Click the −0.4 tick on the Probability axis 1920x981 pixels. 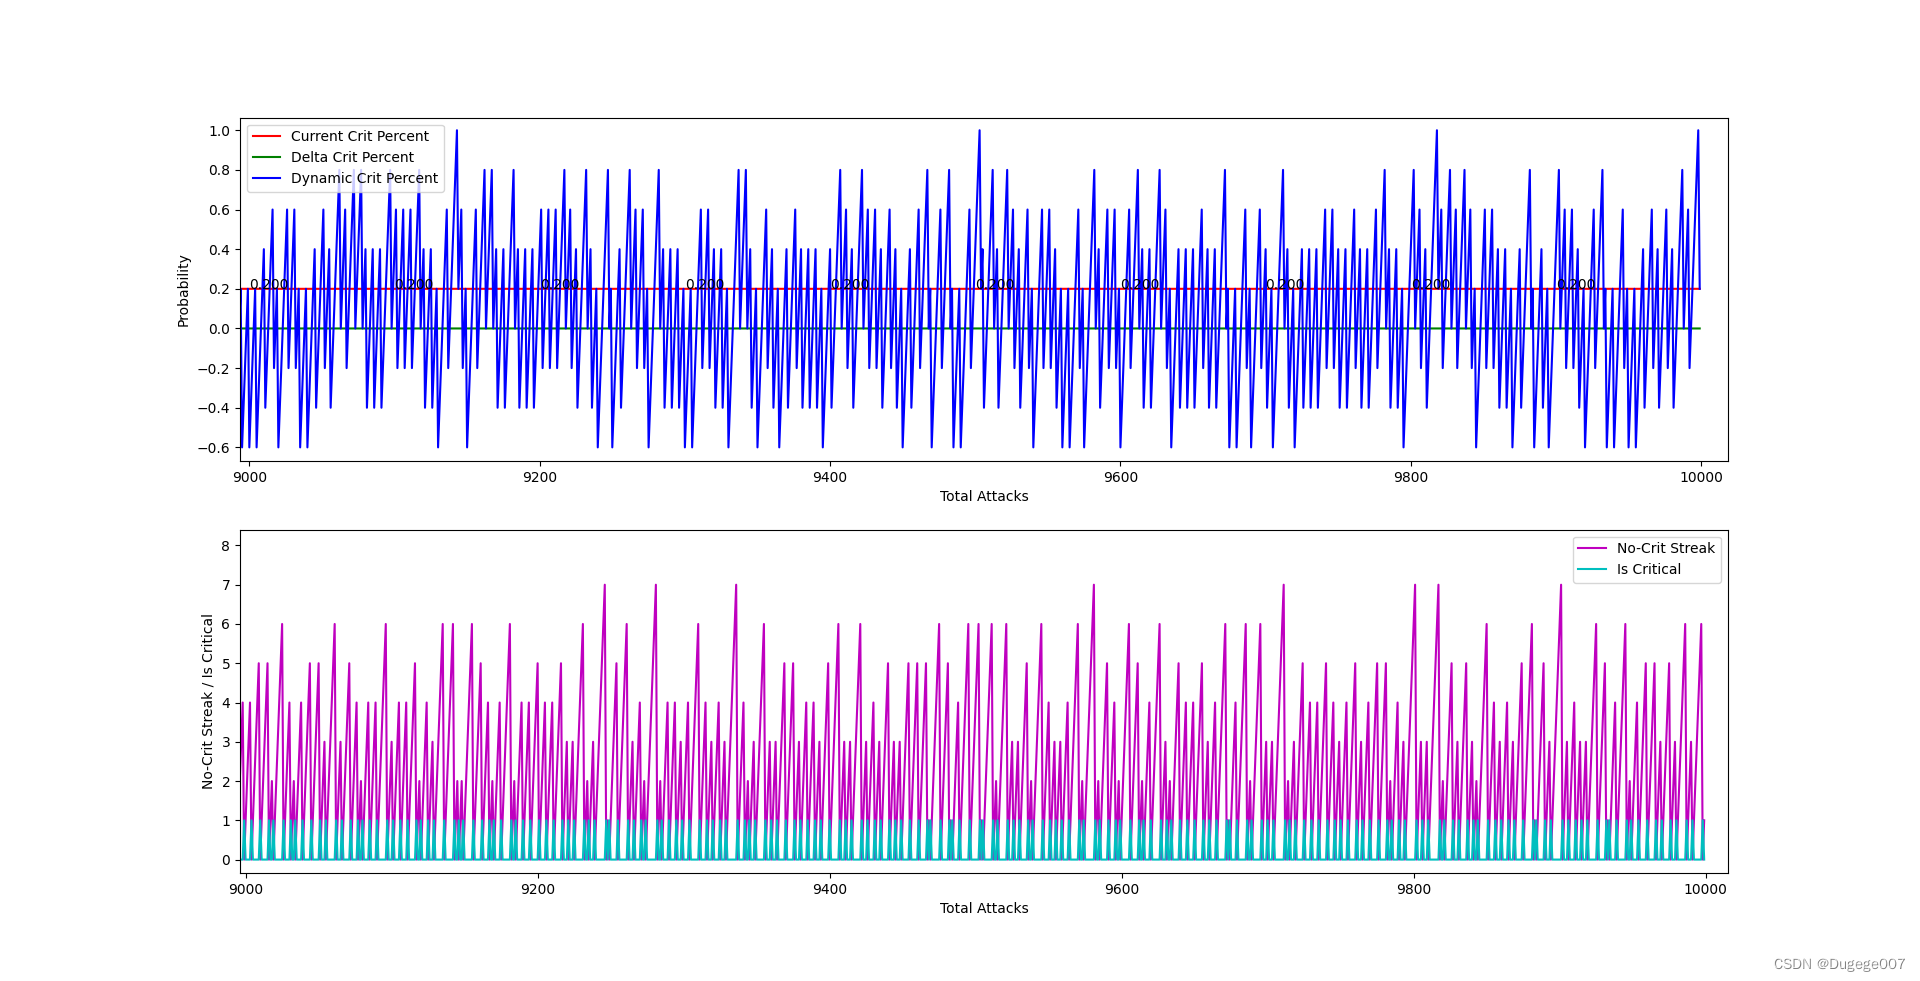point(213,408)
